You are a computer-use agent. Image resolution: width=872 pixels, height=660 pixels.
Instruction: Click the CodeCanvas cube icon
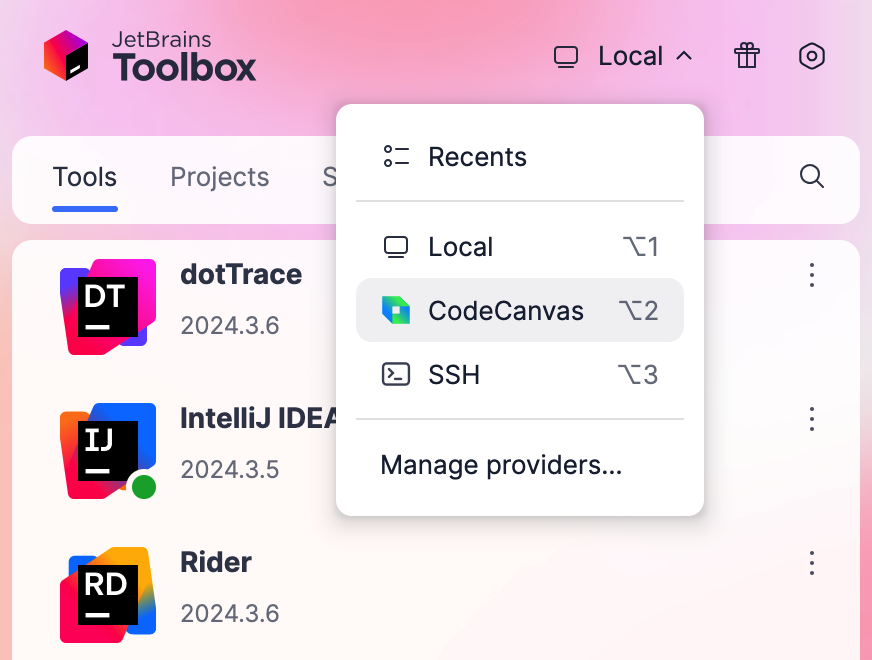397,311
